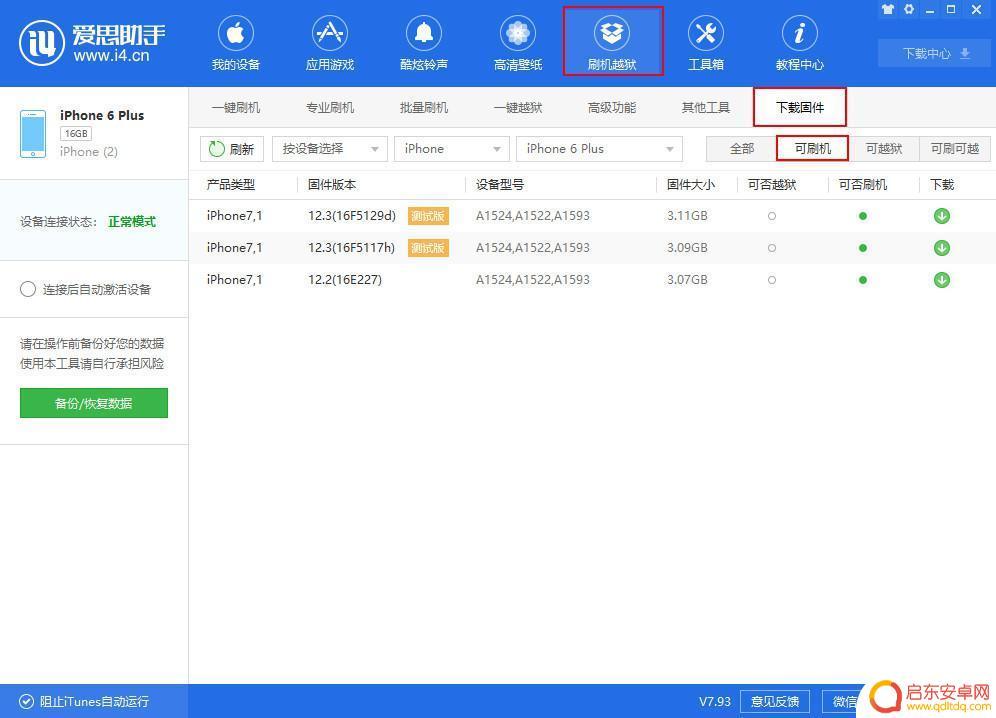Open 刷机越狱 flash and jailbreak section

pos(612,43)
